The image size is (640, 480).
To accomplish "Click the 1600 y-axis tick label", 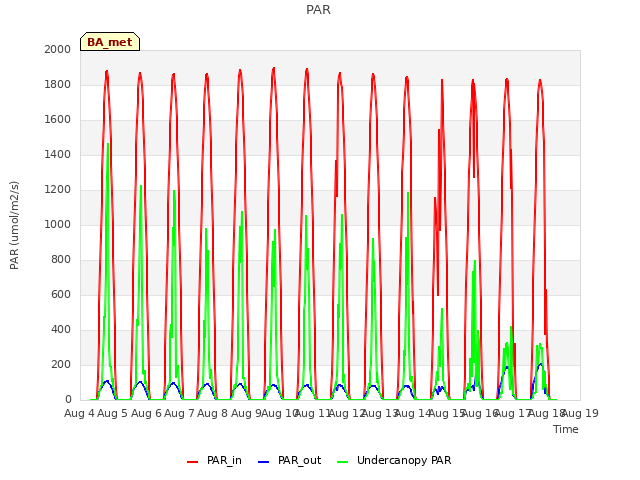I will 58,120.
